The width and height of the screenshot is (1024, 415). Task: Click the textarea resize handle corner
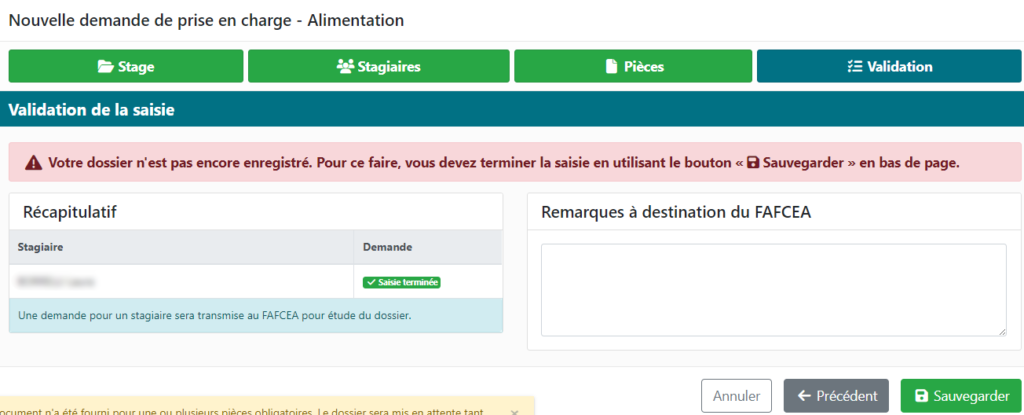[1002, 331]
